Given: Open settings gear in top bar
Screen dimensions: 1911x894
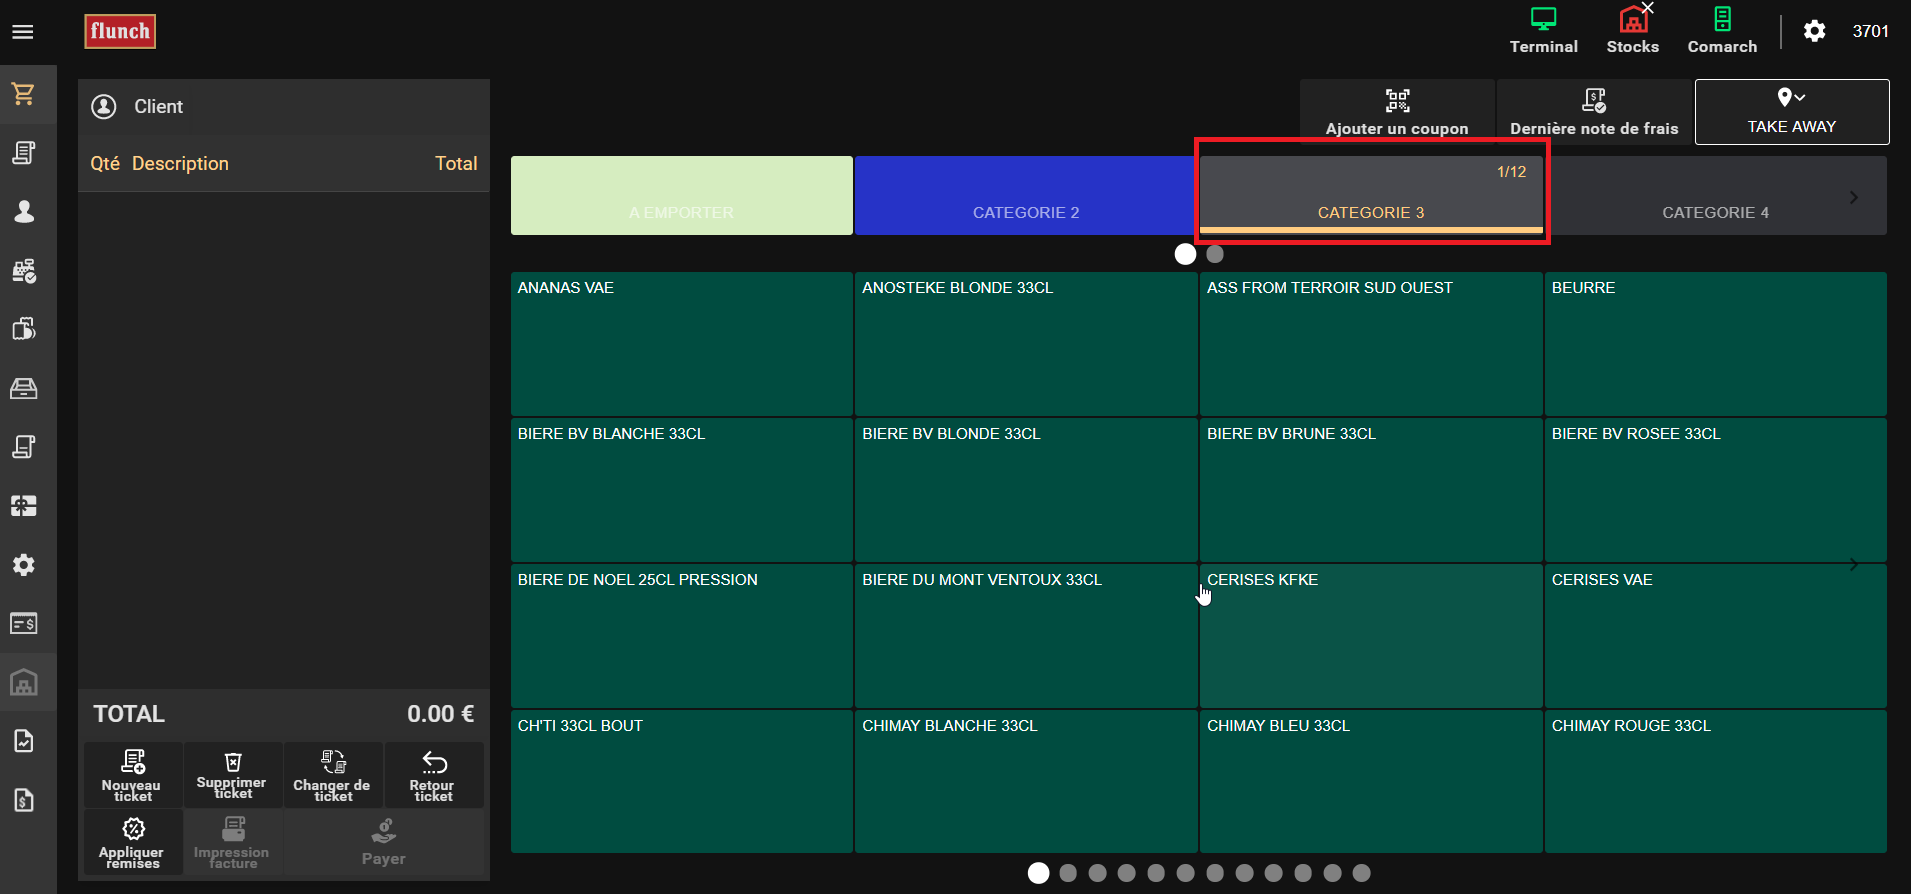Looking at the screenshot, I should (x=1814, y=31).
